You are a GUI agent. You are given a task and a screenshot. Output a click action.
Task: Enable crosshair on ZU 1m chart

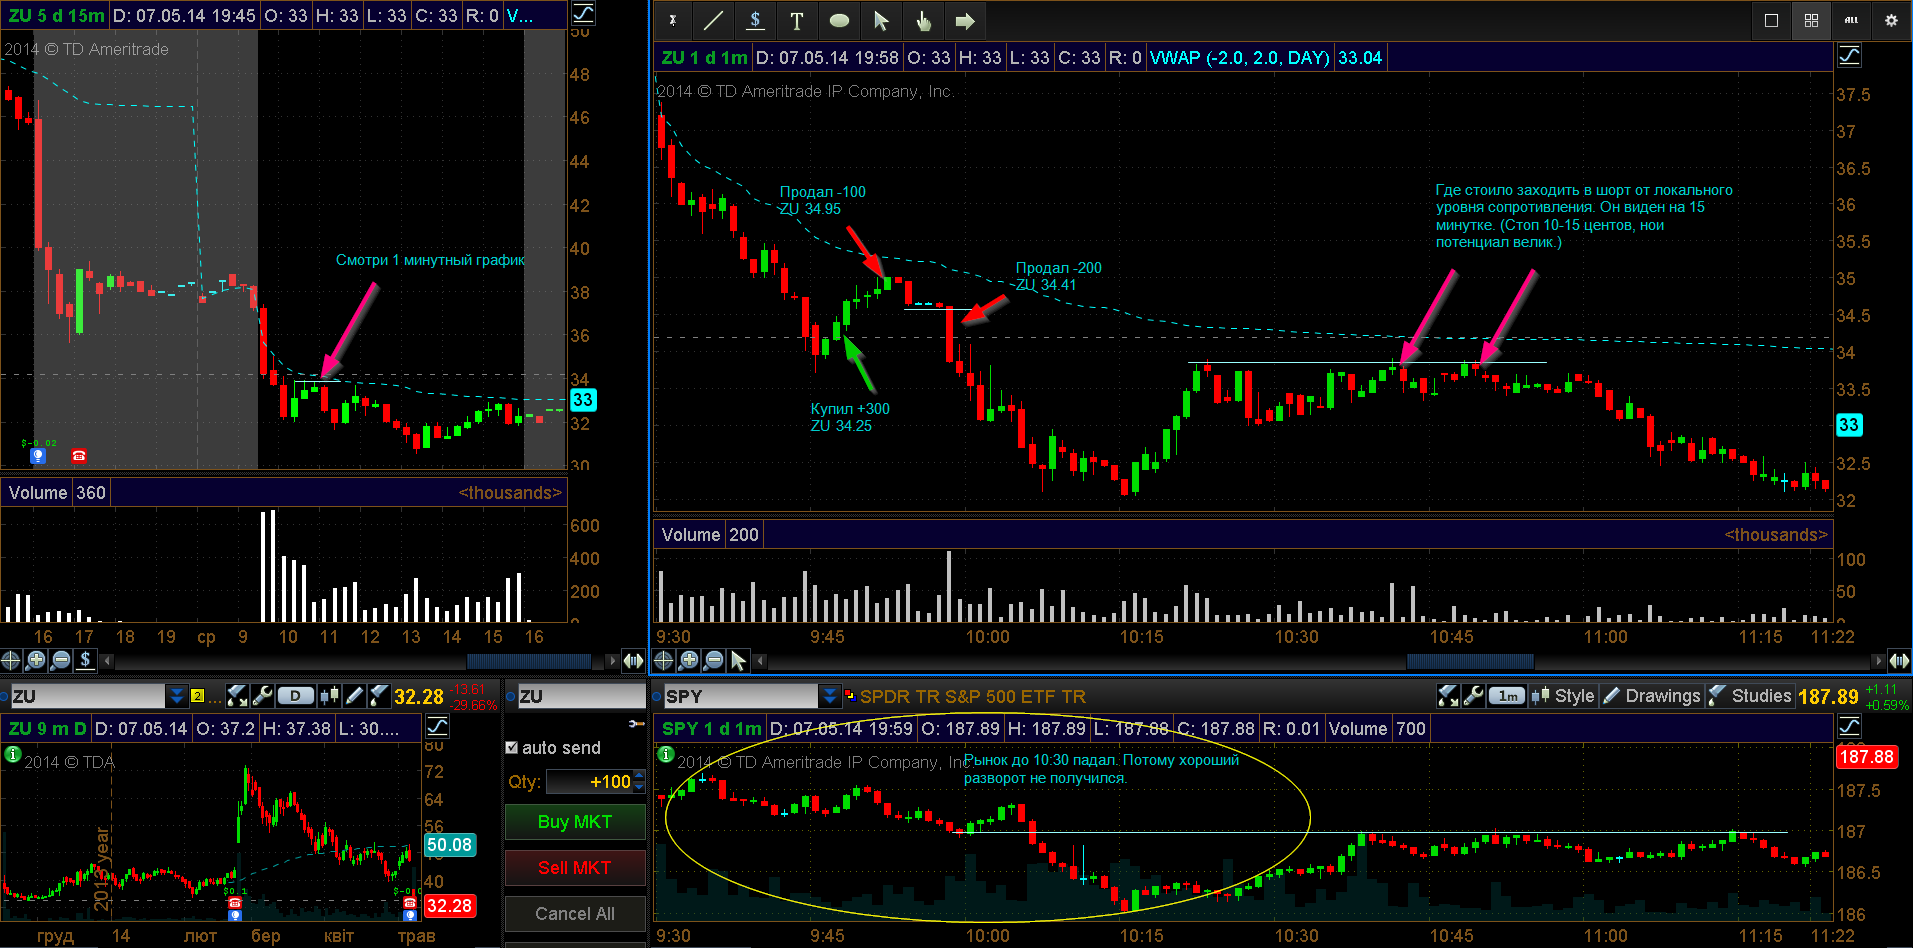click(663, 660)
